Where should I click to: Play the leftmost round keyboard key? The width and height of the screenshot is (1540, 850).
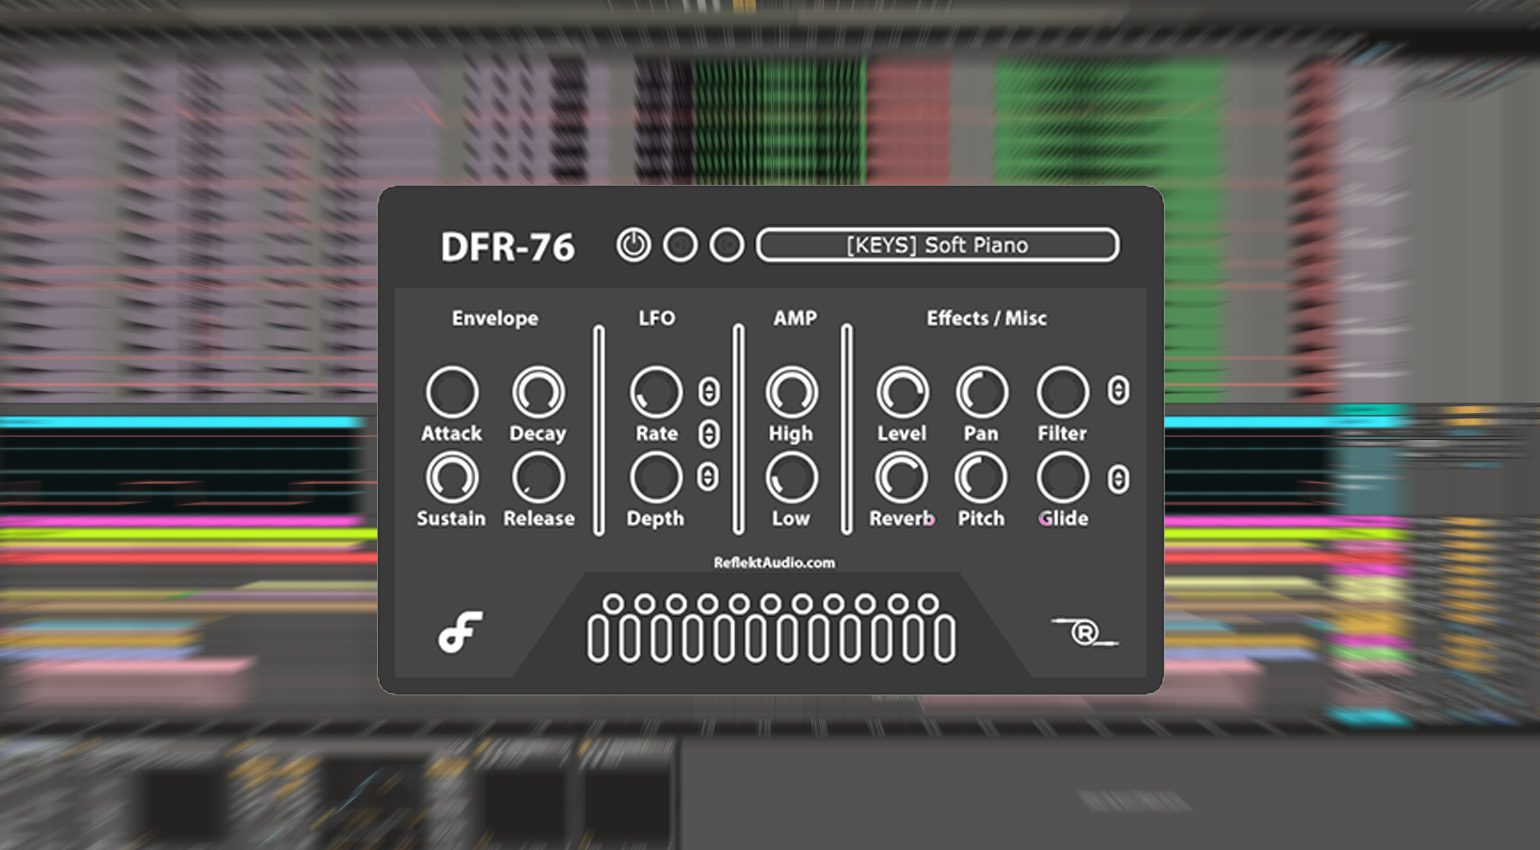click(613, 603)
